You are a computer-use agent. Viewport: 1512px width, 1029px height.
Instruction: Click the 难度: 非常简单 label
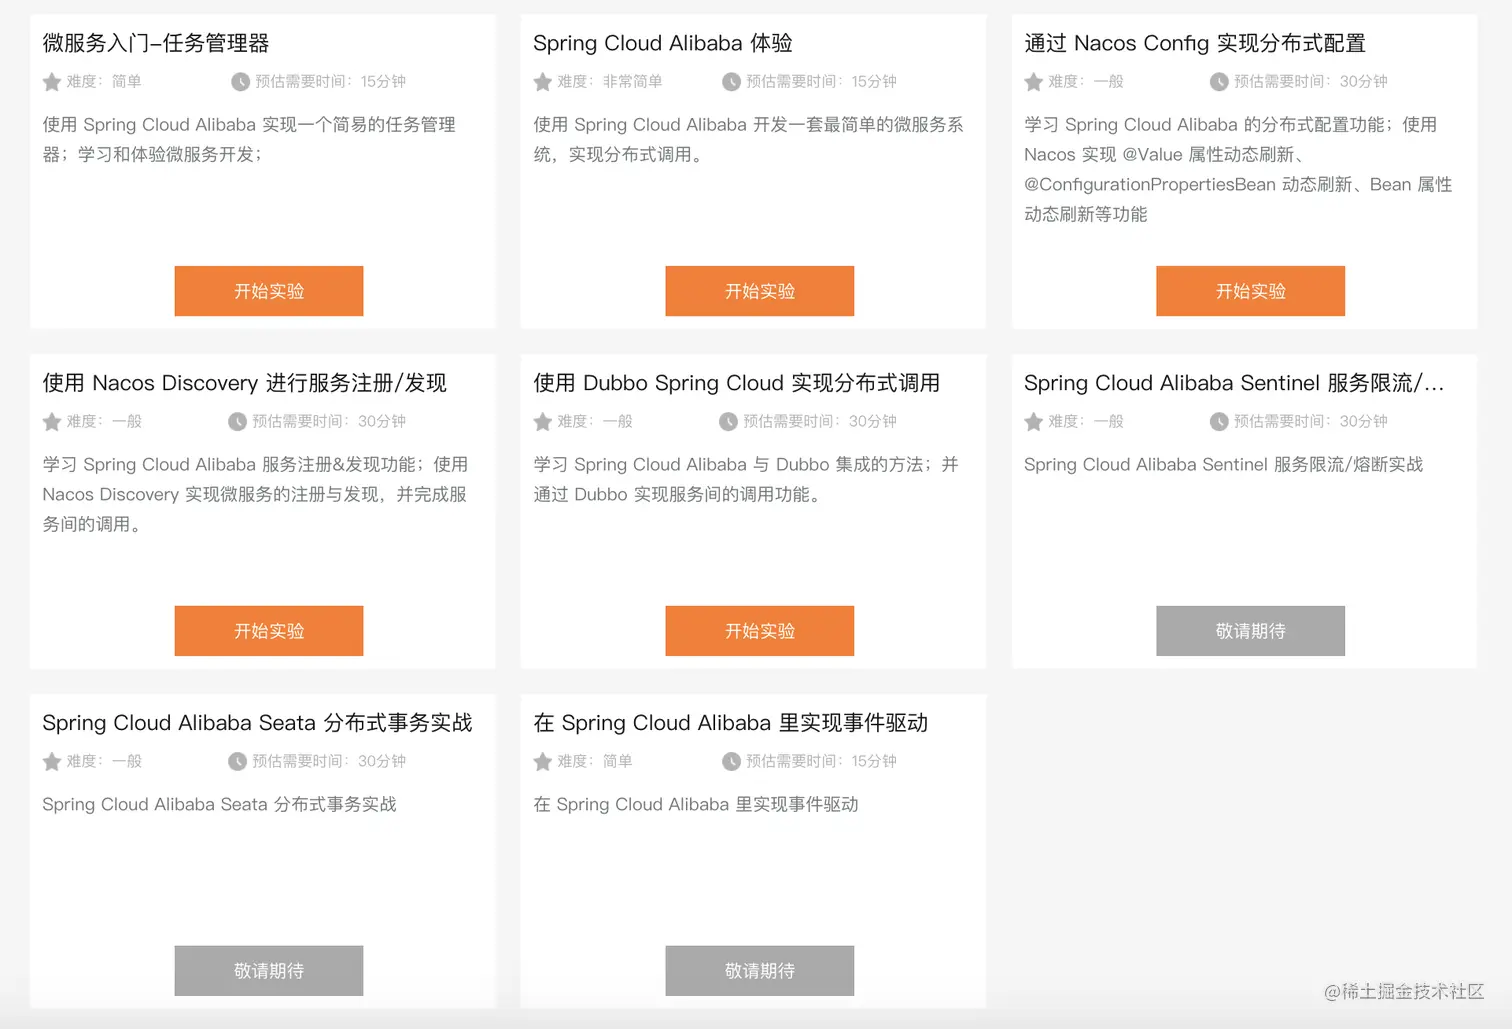click(x=610, y=82)
